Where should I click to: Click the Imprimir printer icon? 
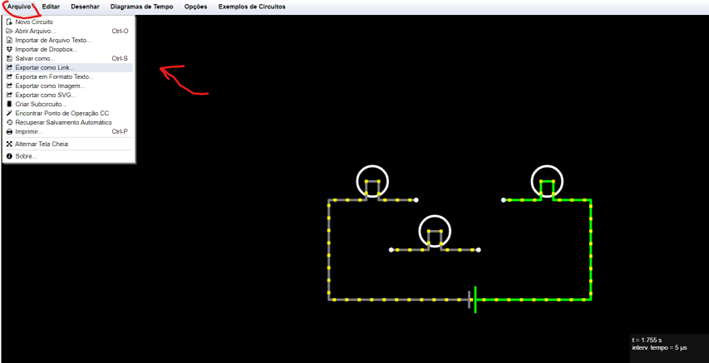[9, 132]
